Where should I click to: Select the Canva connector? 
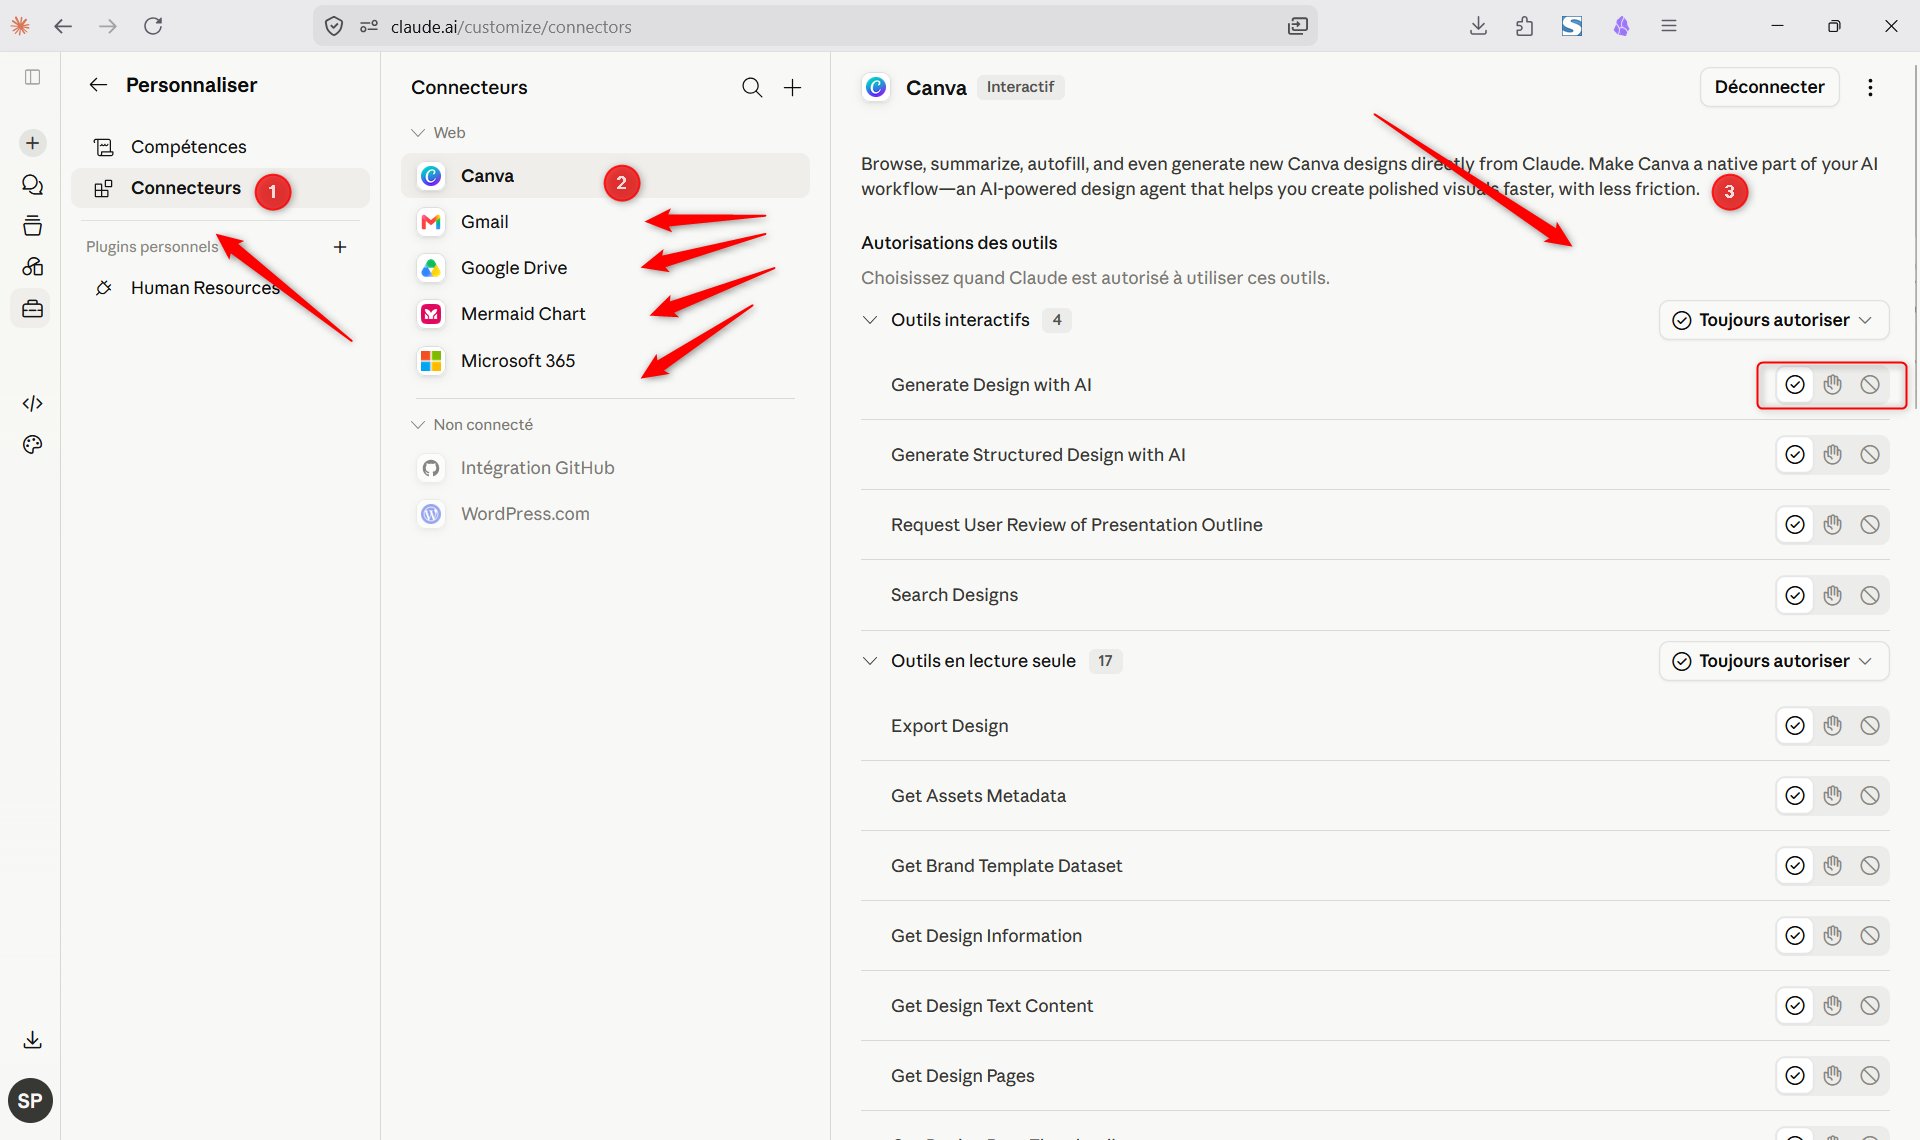[x=605, y=176]
